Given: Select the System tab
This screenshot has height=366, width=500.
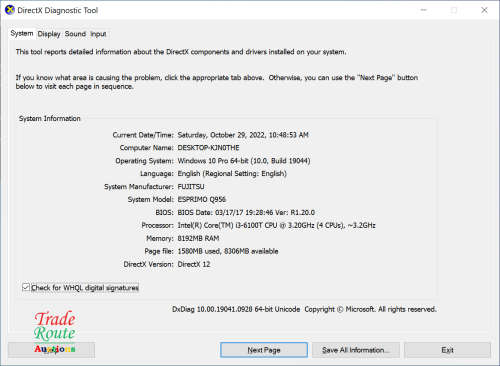Looking at the screenshot, I should (x=22, y=33).
